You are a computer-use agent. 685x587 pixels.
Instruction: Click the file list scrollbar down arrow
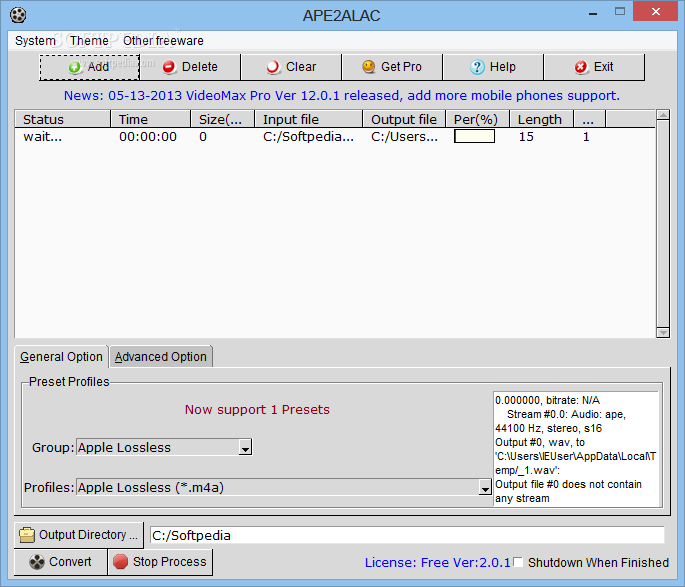point(663,333)
